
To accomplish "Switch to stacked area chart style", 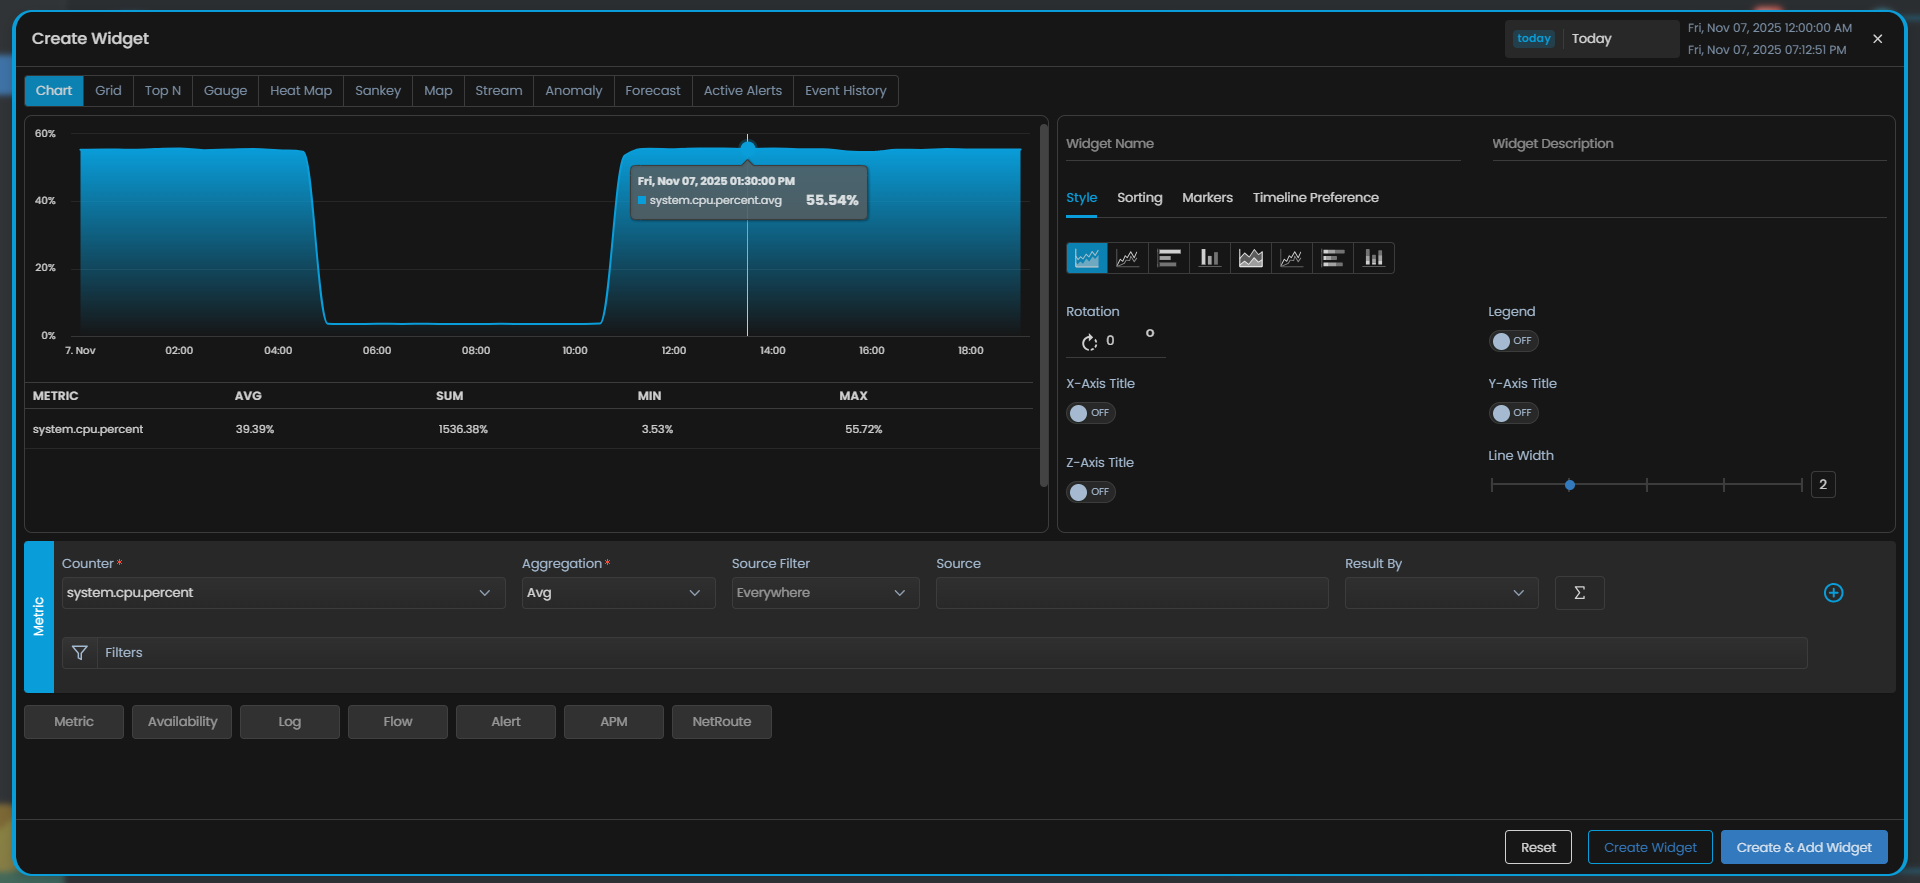I will point(1251,258).
